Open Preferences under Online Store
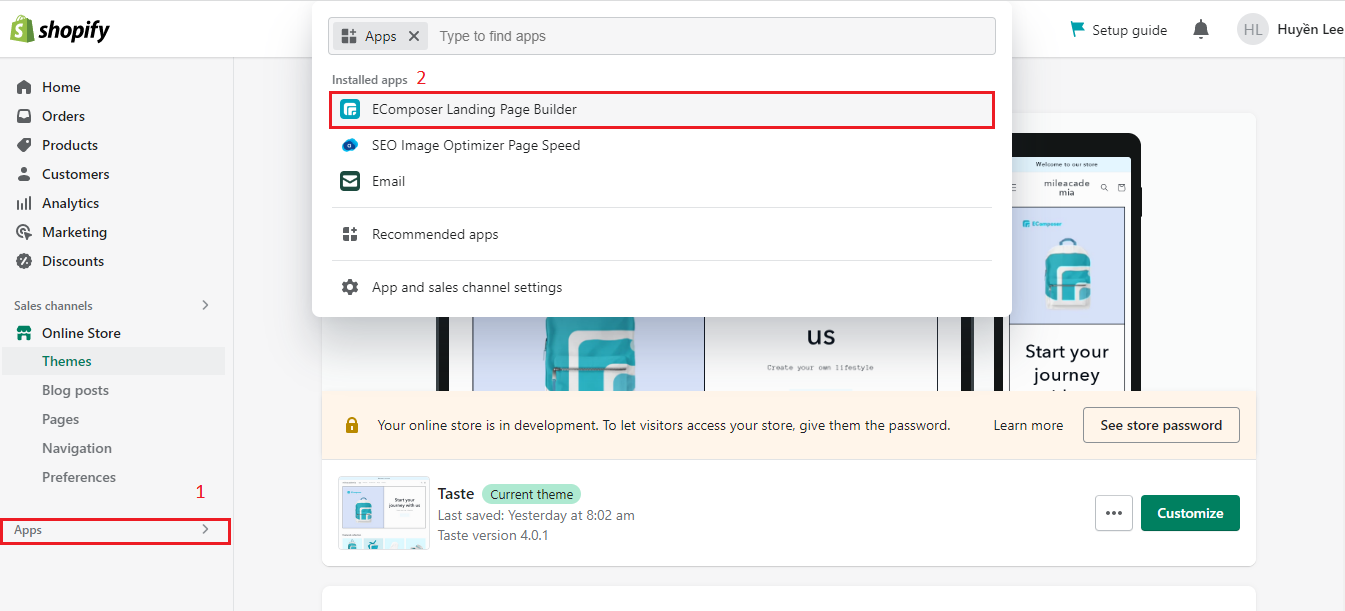1345x611 pixels. pyautogui.click(x=79, y=477)
